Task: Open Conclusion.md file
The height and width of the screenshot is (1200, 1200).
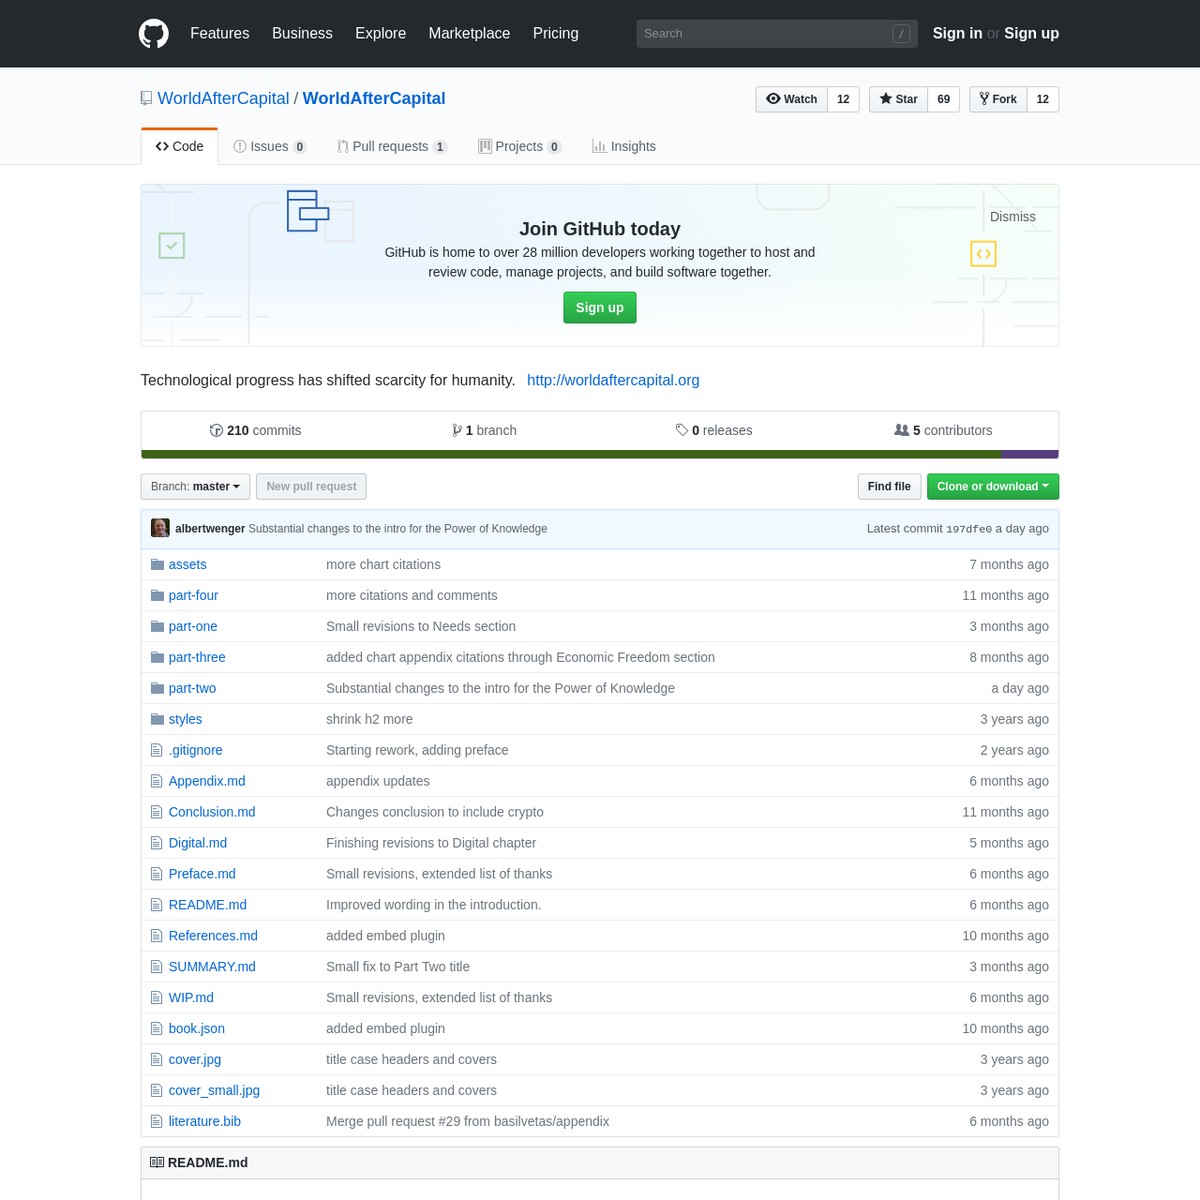Action: coord(212,812)
